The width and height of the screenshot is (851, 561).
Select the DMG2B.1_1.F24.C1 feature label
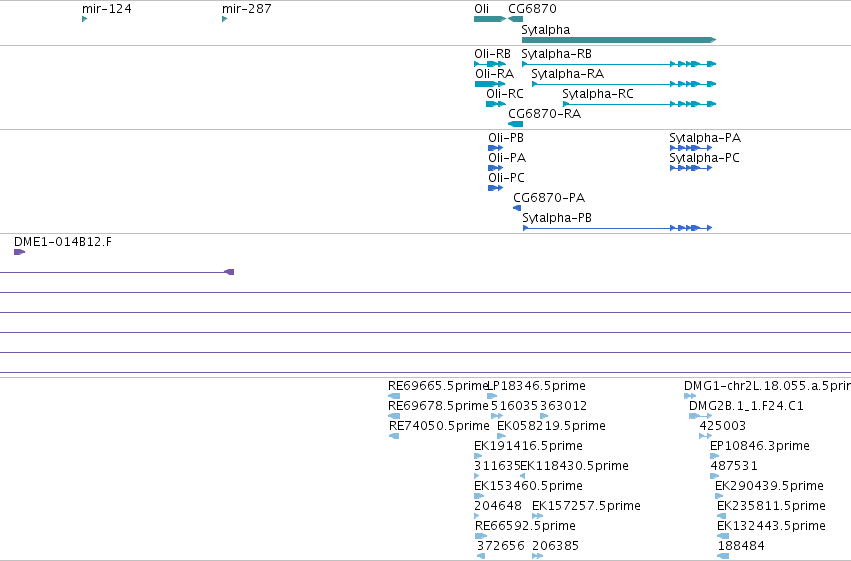click(746, 406)
